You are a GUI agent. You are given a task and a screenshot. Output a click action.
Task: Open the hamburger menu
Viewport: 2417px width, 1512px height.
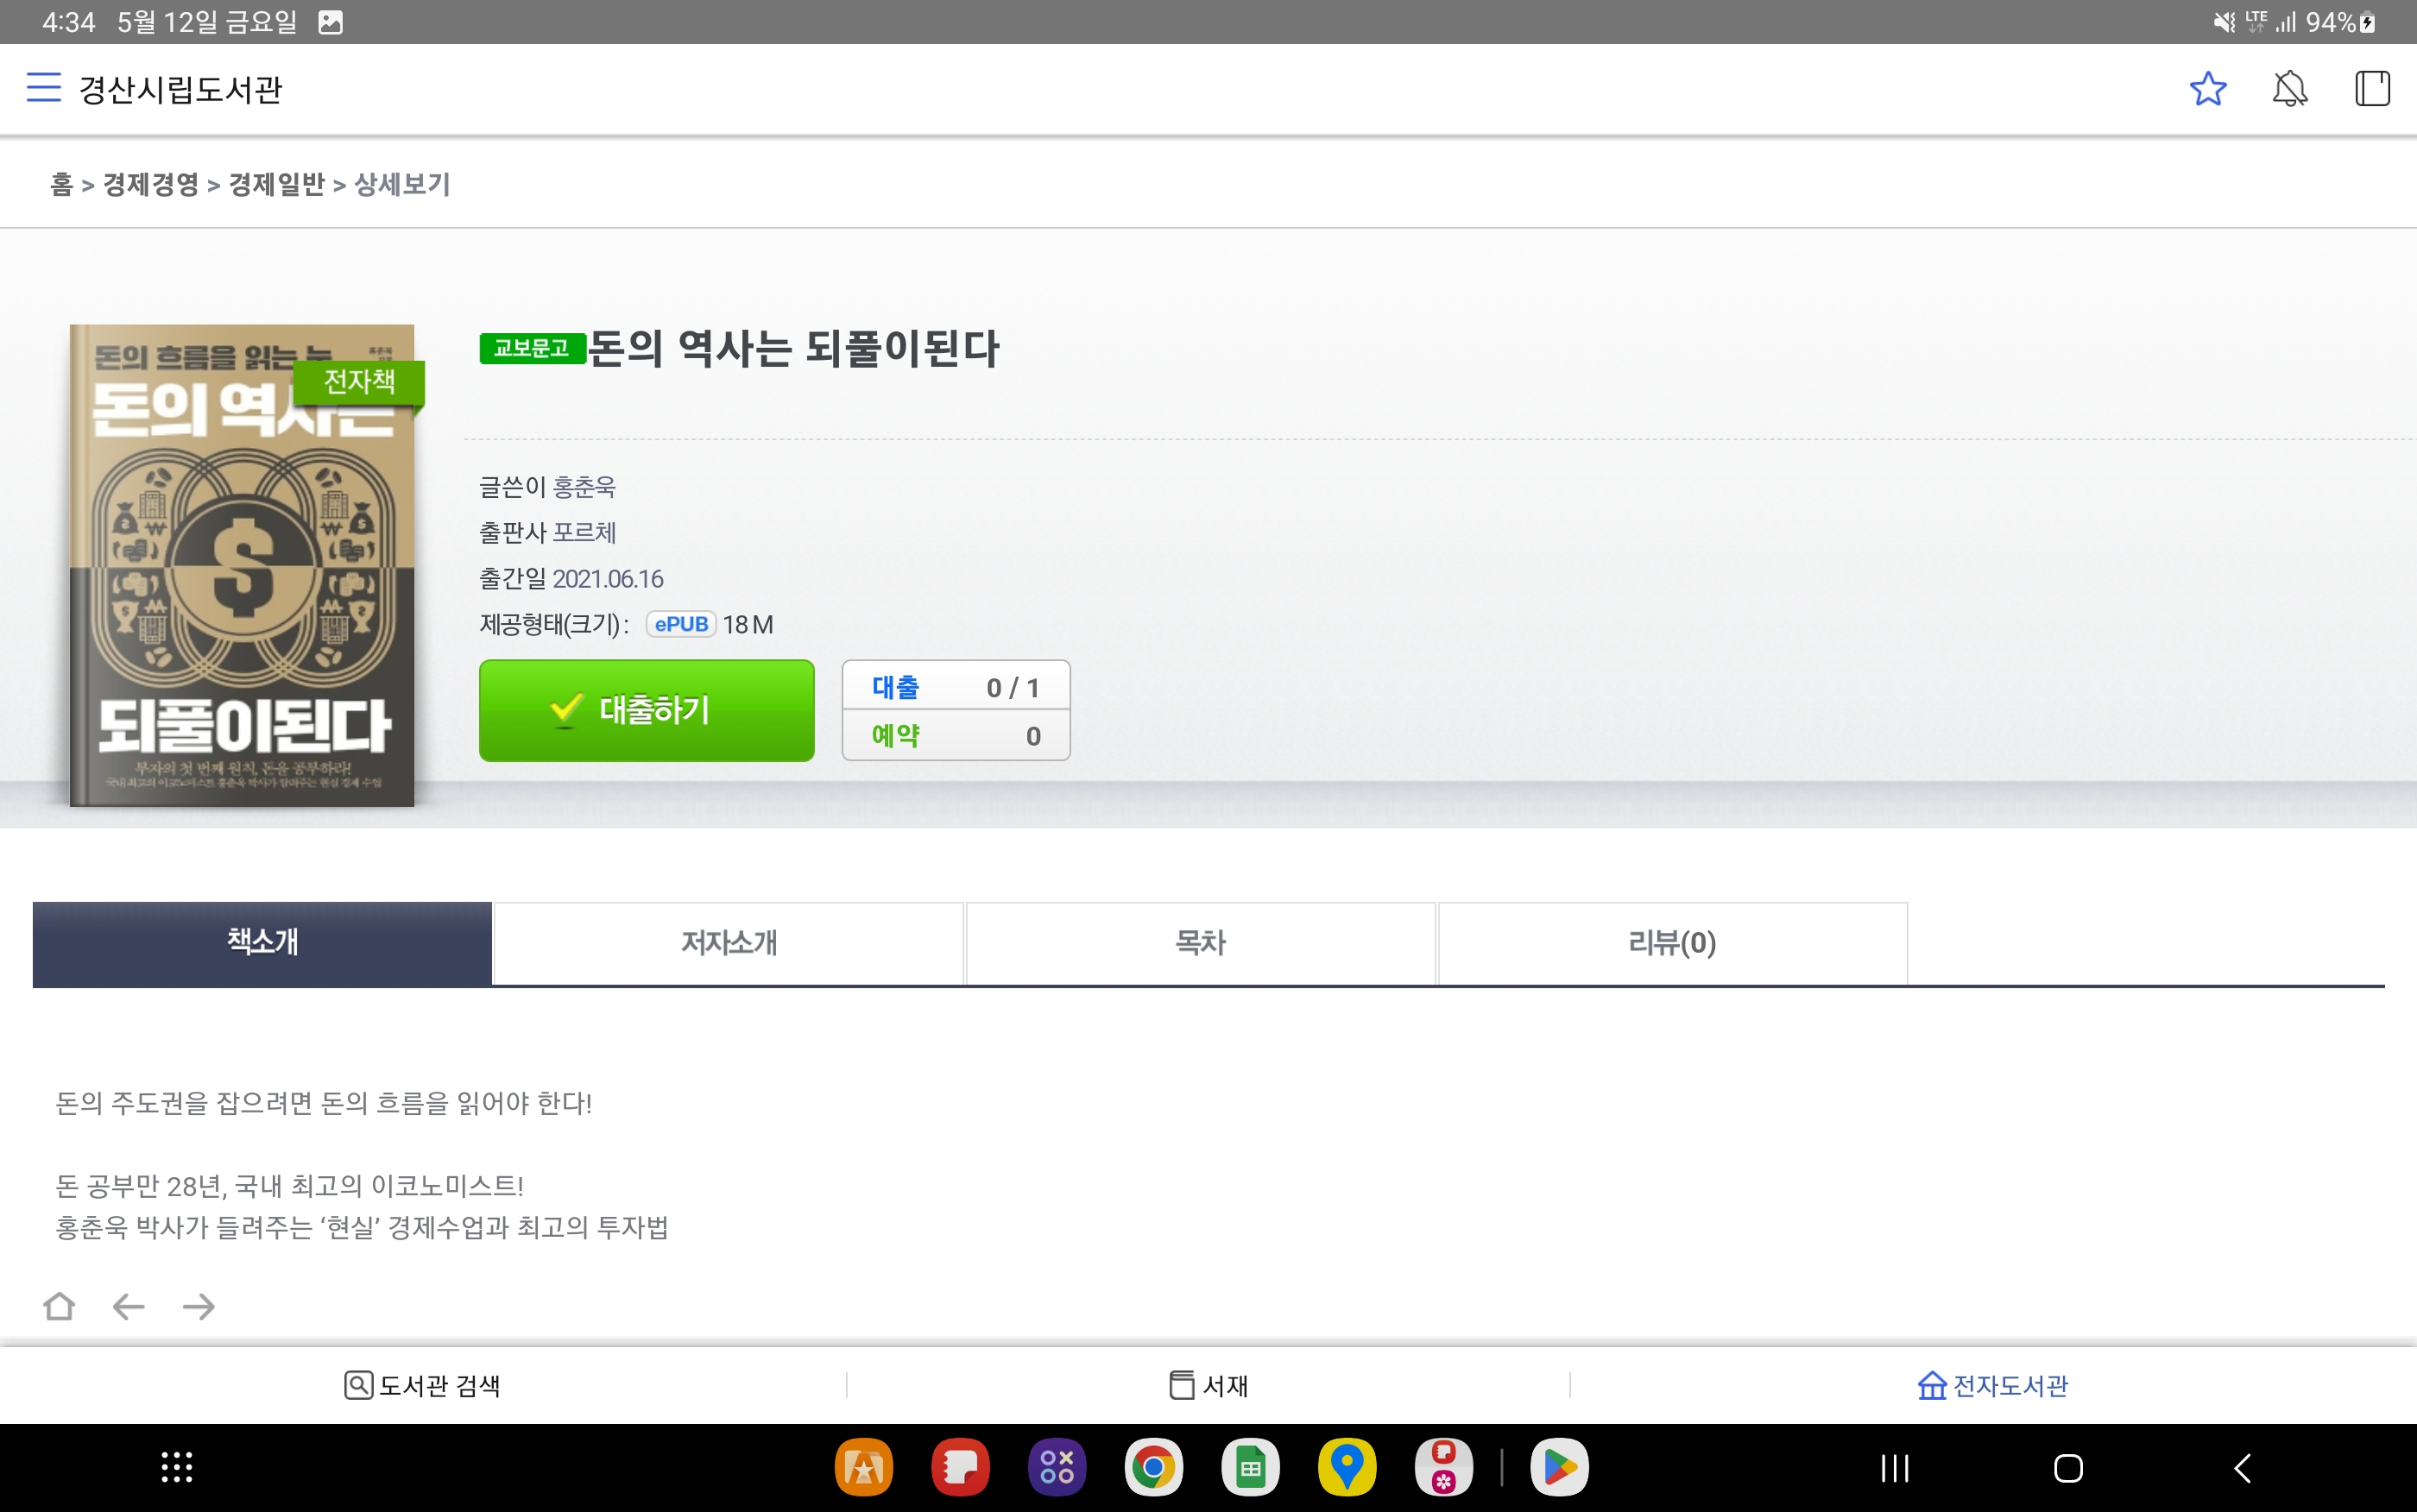43,88
